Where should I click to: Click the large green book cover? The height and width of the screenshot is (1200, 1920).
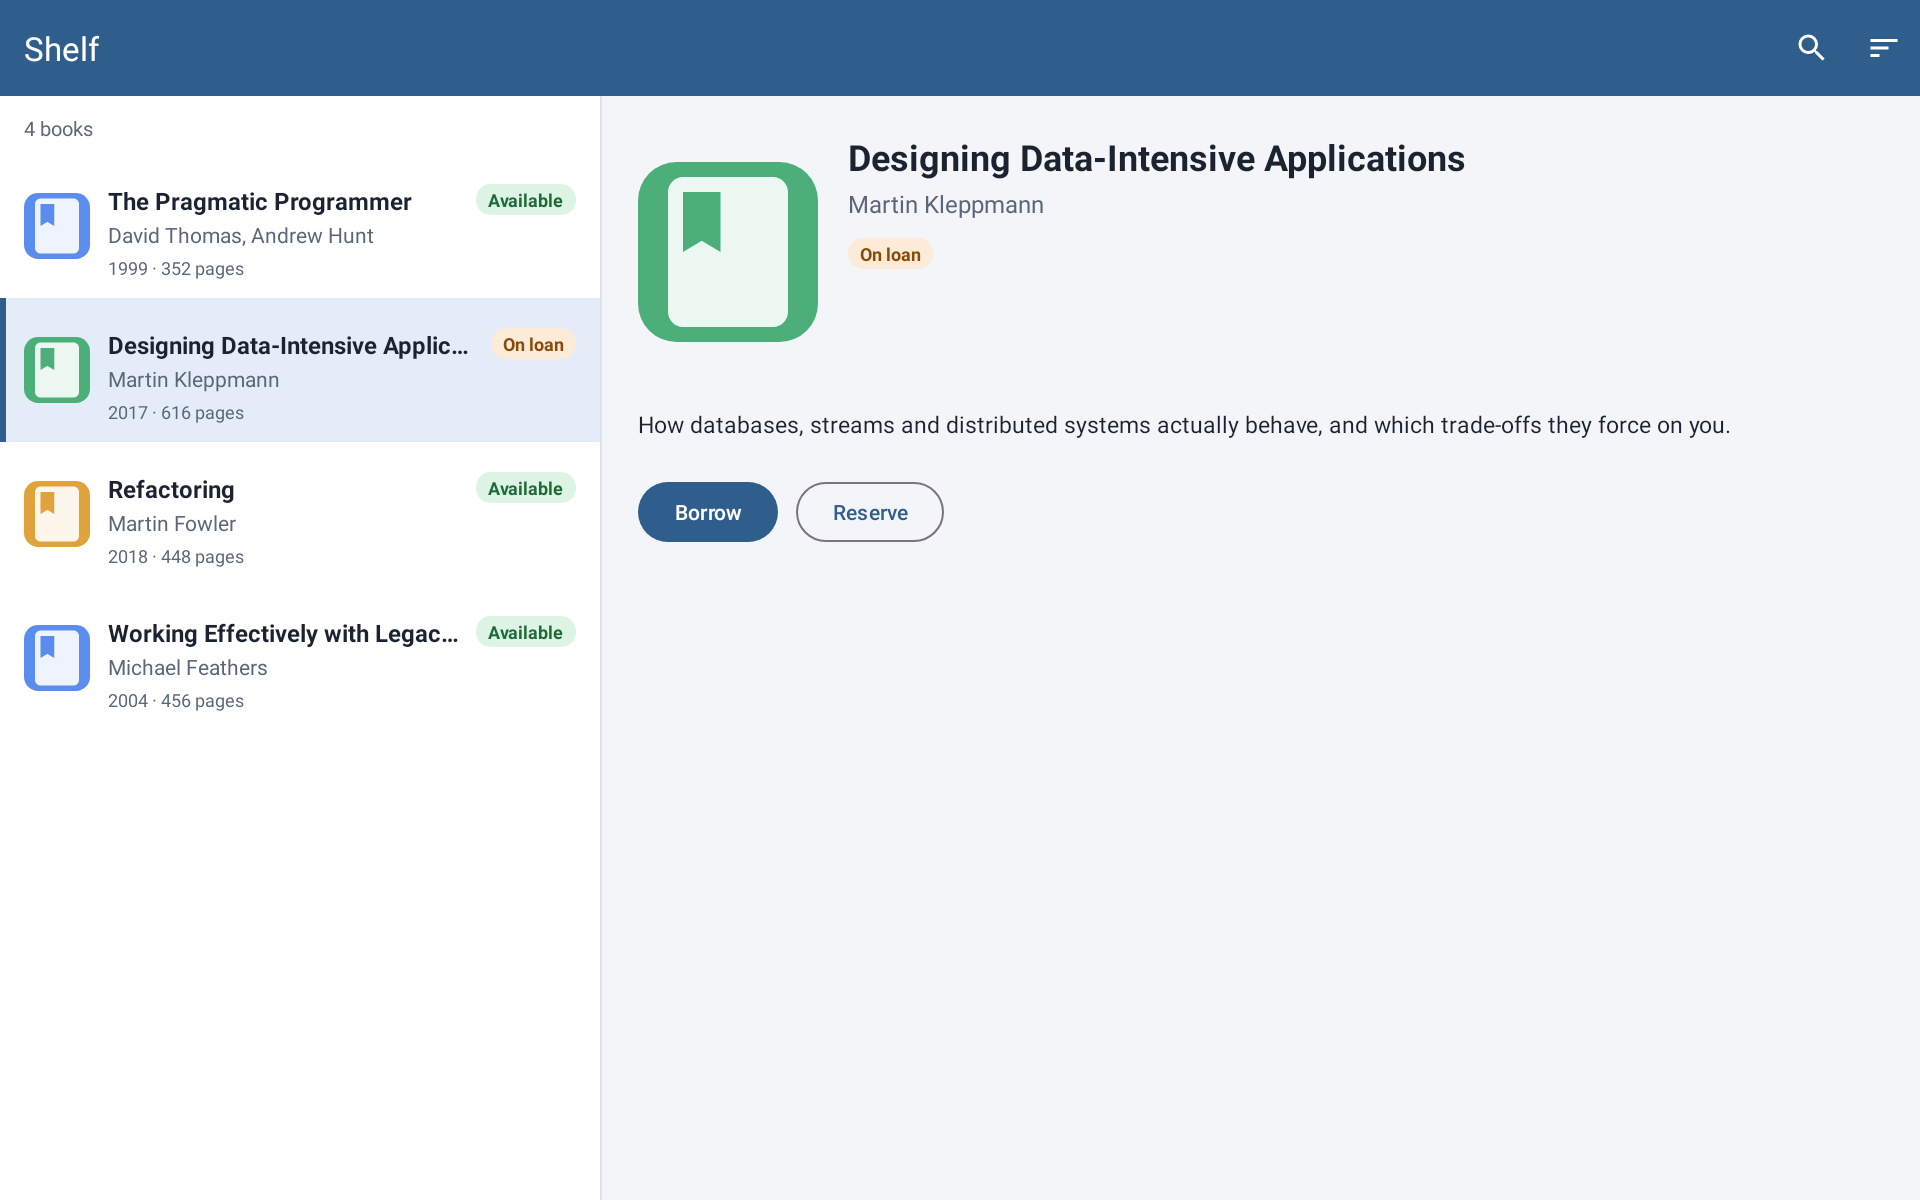point(728,252)
